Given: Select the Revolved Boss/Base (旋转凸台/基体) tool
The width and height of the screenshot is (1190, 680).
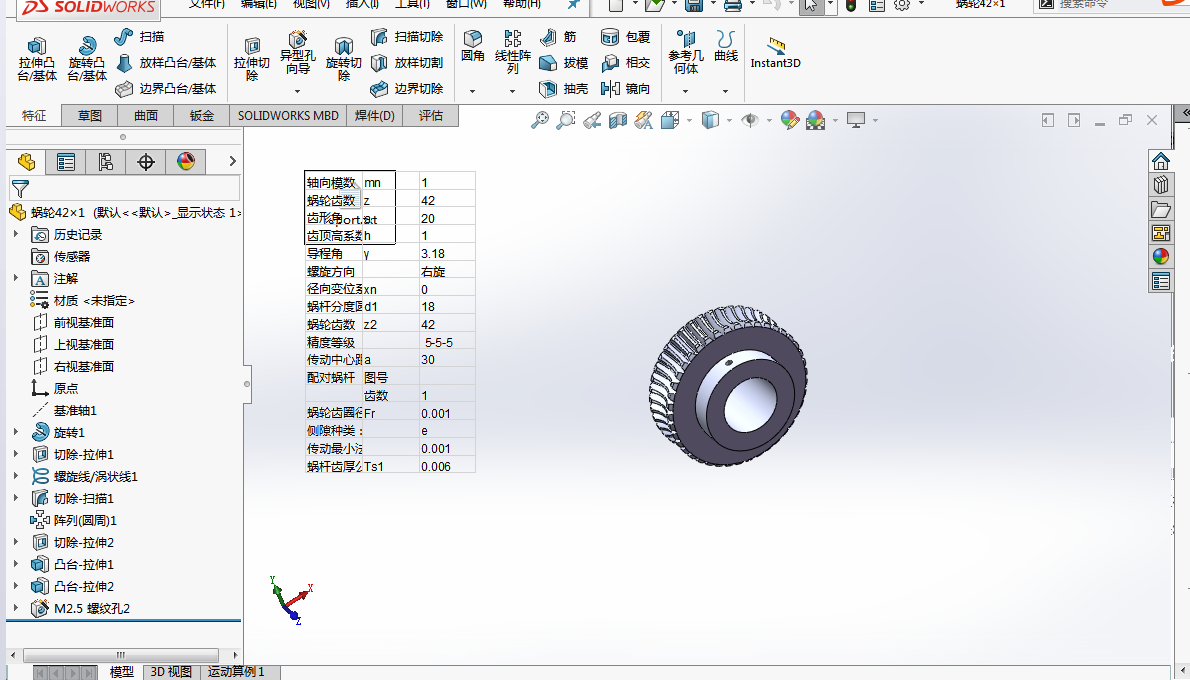Looking at the screenshot, I should 87,58.
